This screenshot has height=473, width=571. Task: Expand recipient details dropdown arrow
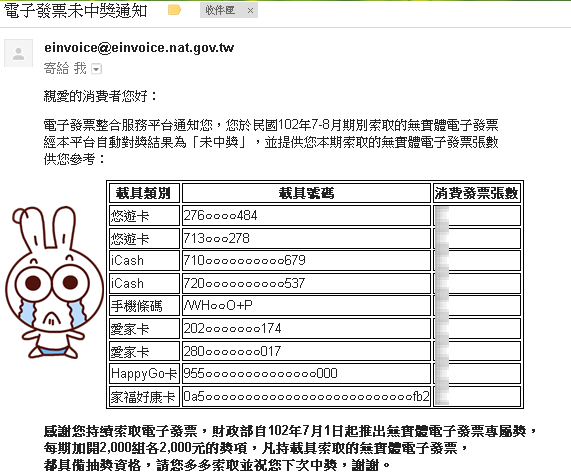pyautogui.click(x=96, y=69)
